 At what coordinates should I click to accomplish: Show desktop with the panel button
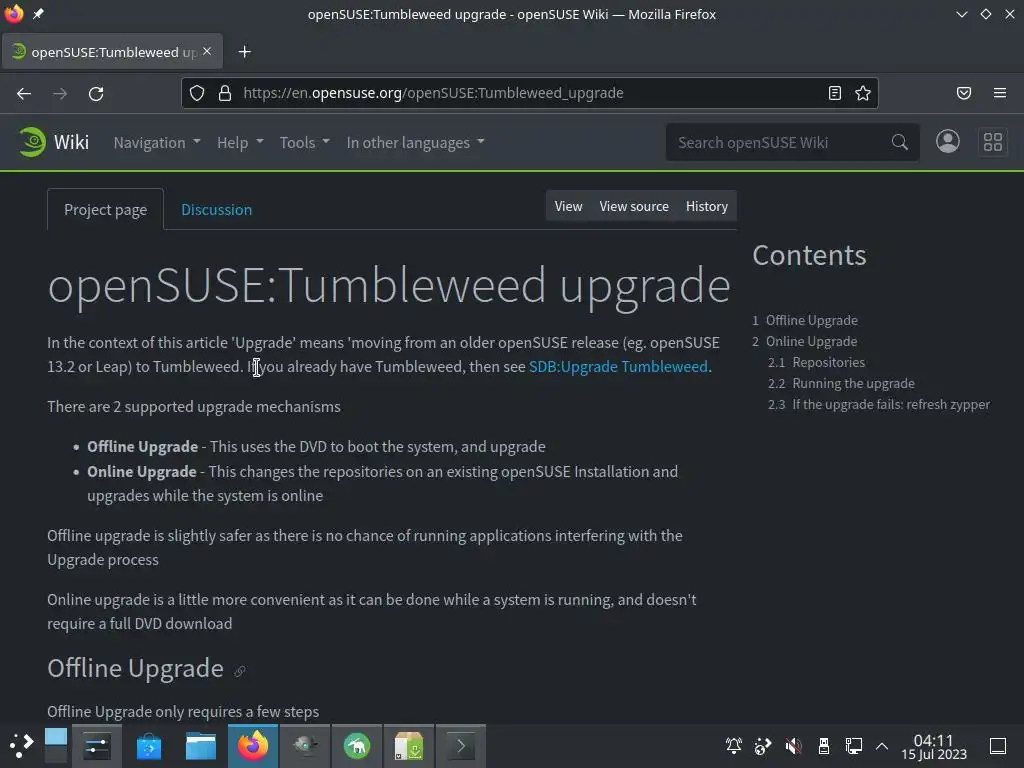point(998,746)
